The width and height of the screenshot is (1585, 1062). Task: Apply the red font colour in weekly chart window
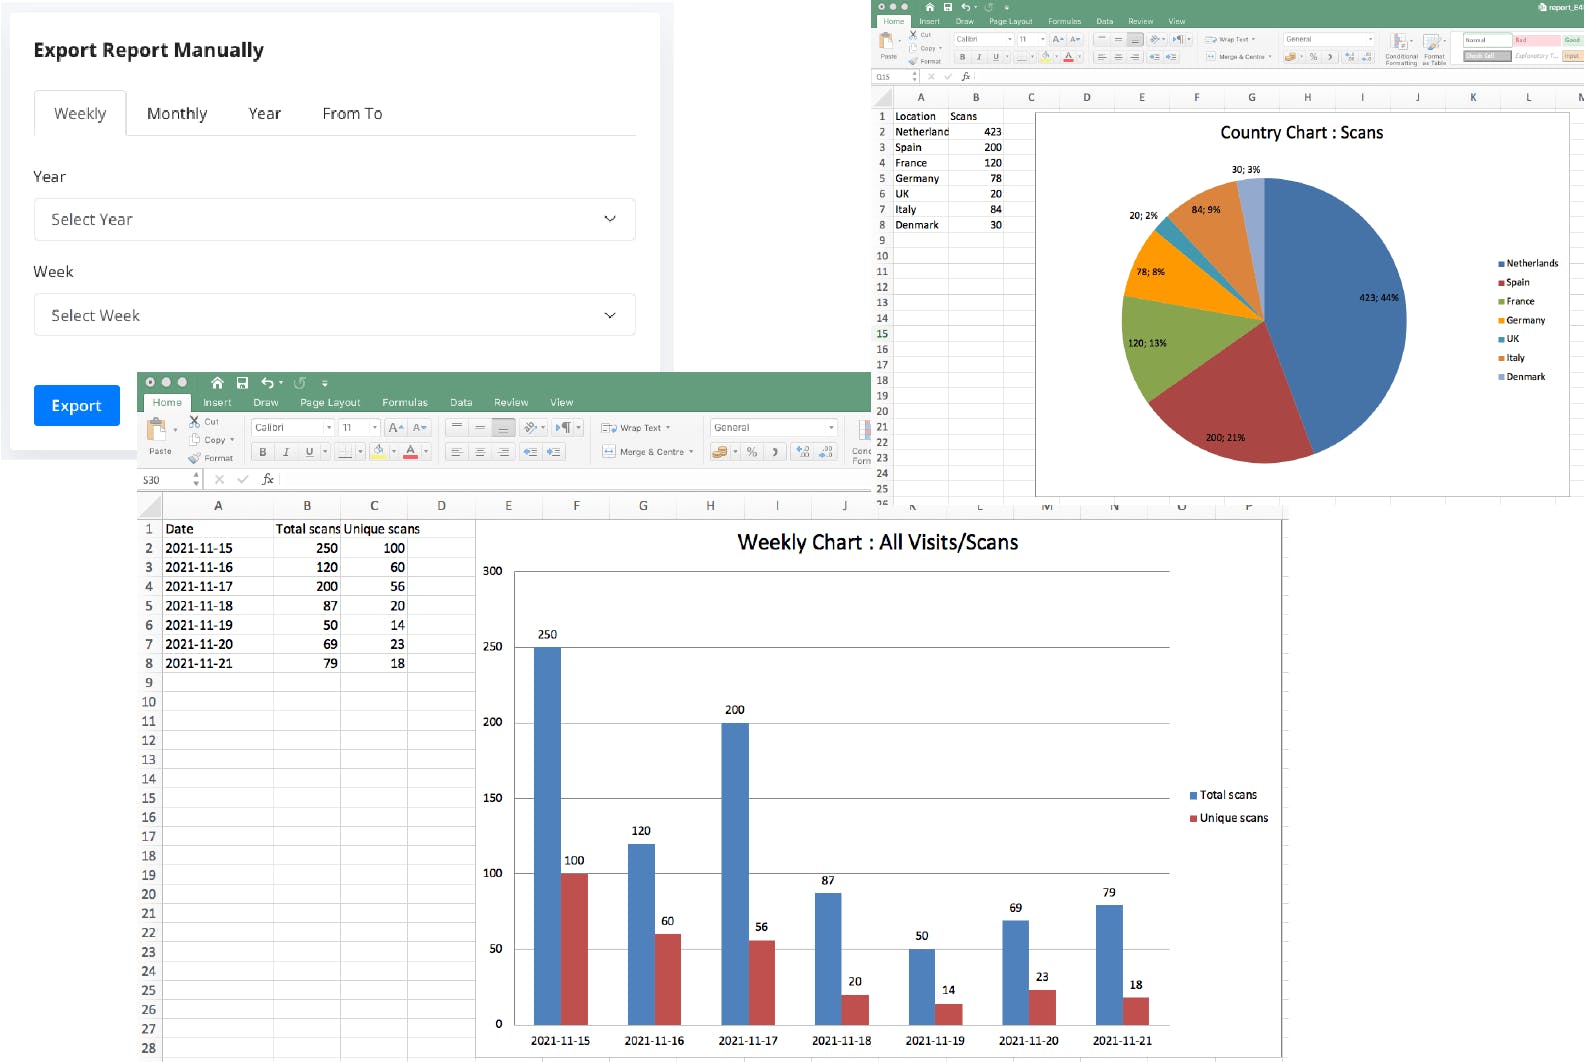coord(410,452)
